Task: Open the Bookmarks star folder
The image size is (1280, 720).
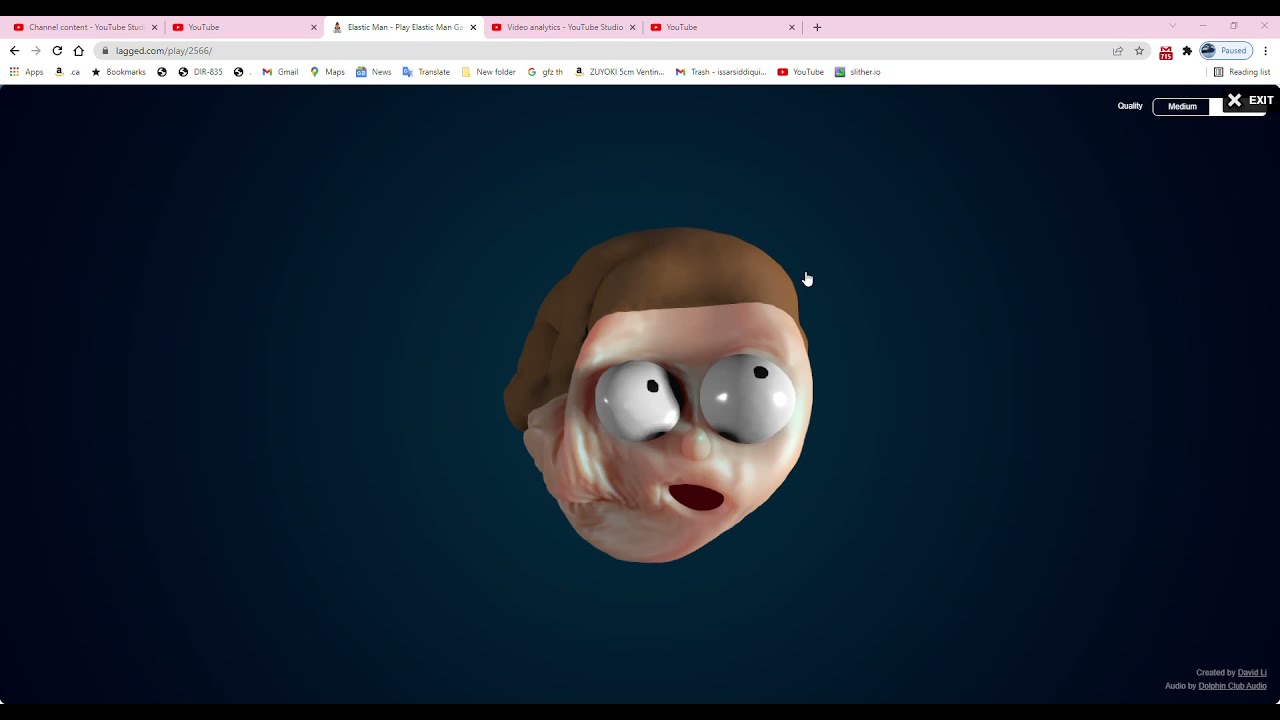Action: 118,72
